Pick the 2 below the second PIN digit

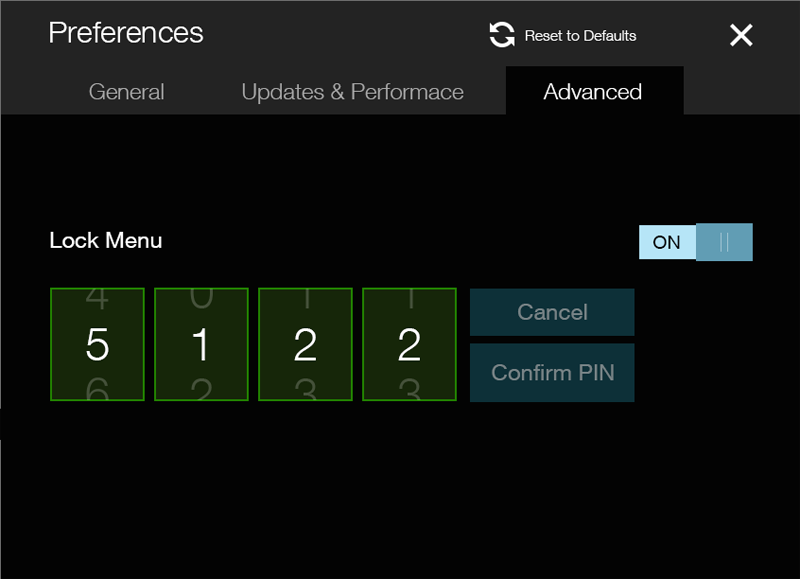[x=201, y=391]
